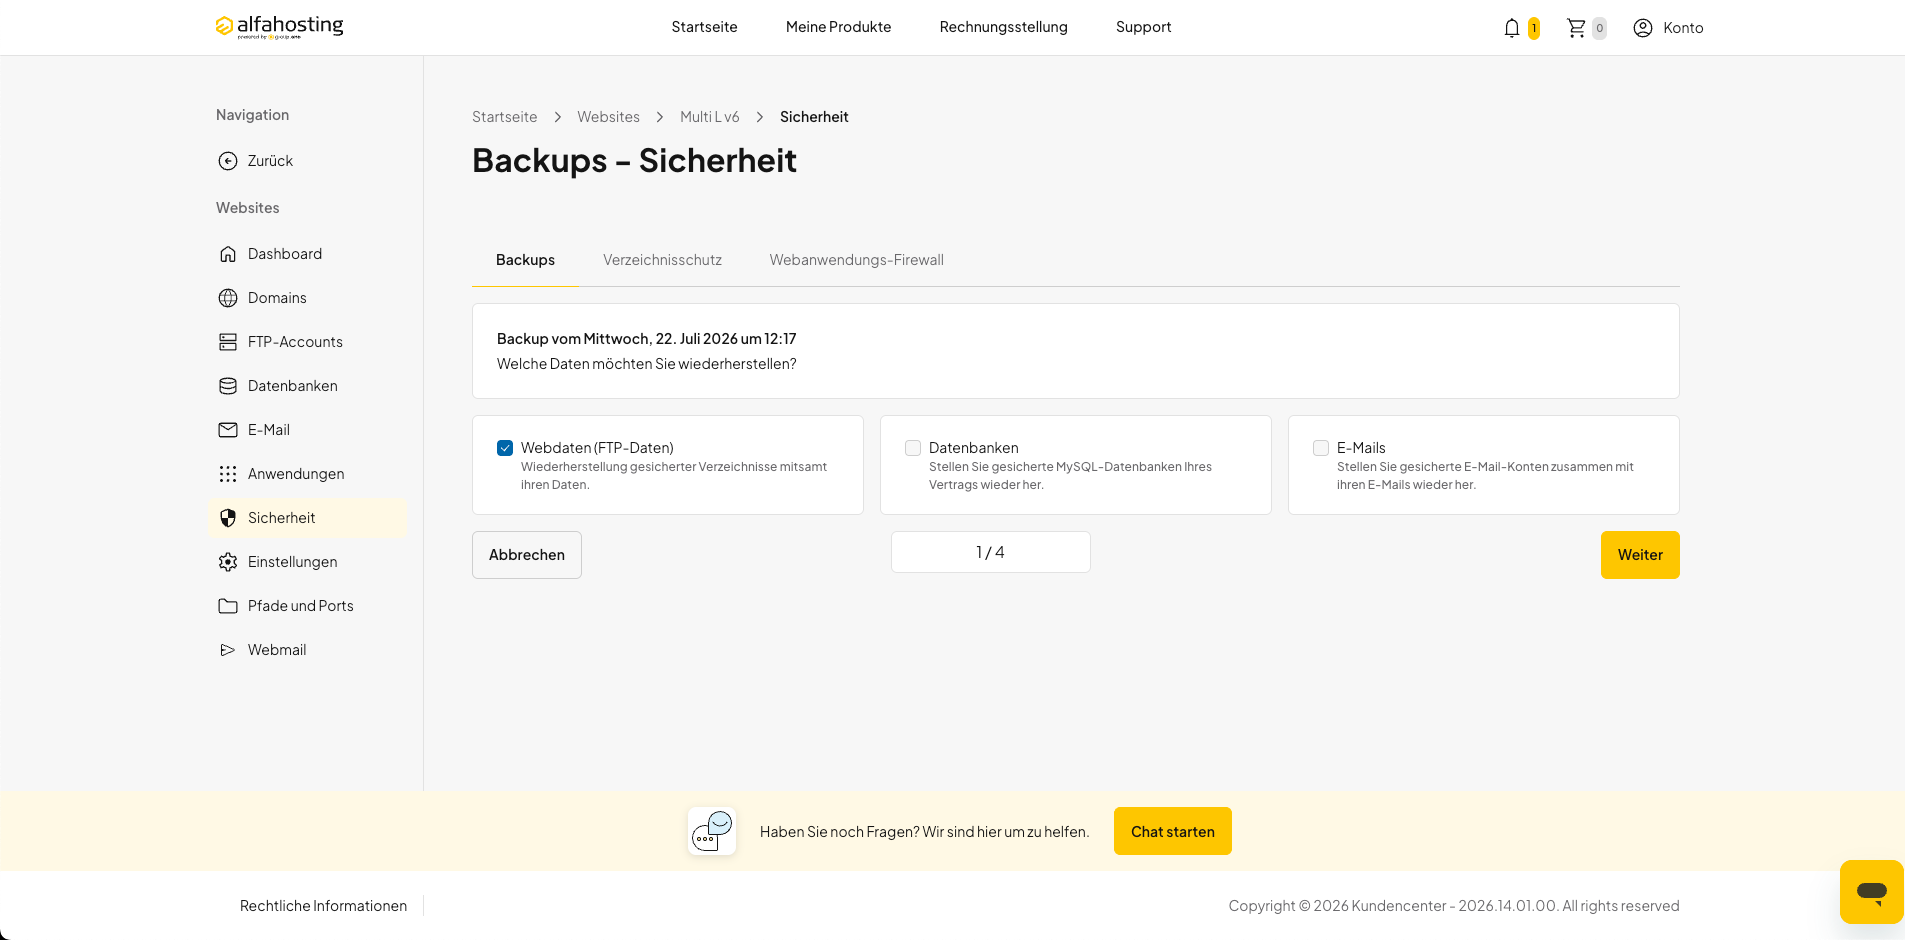Open the floating chat widget bubble
The image size is (1905, 940).
tap(1871, 891)
